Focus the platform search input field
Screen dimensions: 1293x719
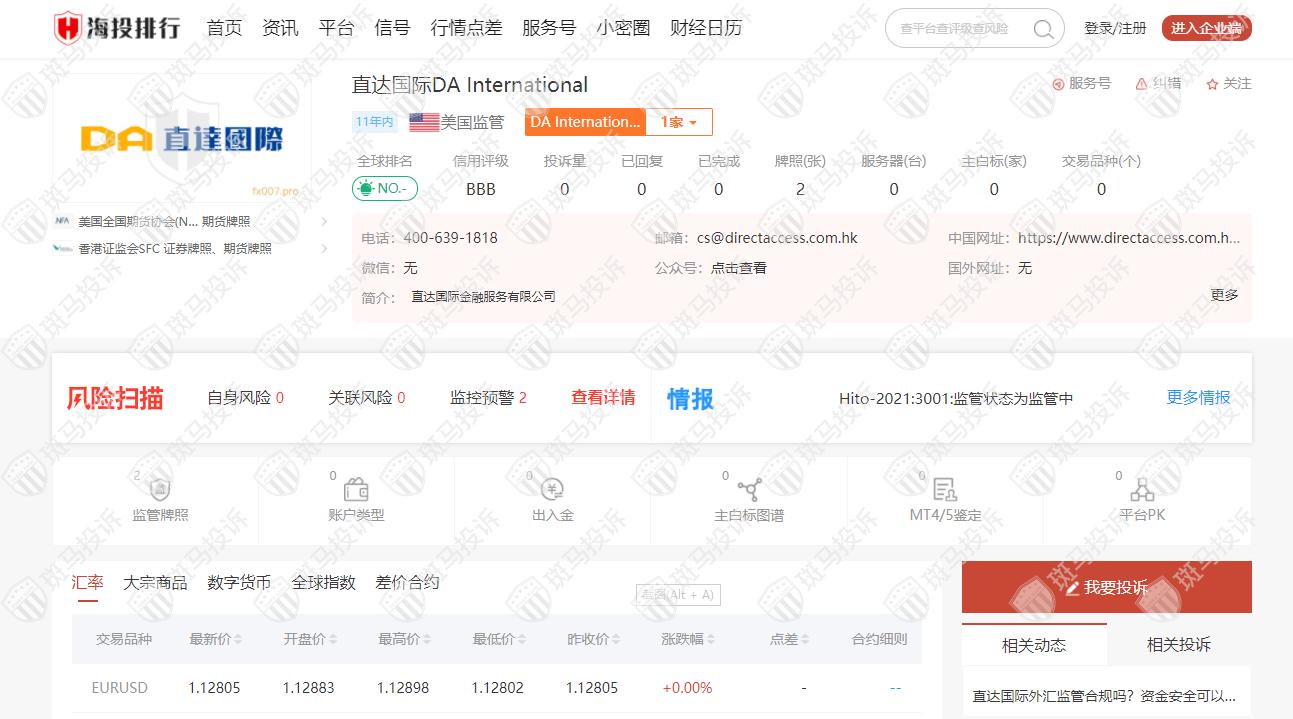click(x=960, y=29)
